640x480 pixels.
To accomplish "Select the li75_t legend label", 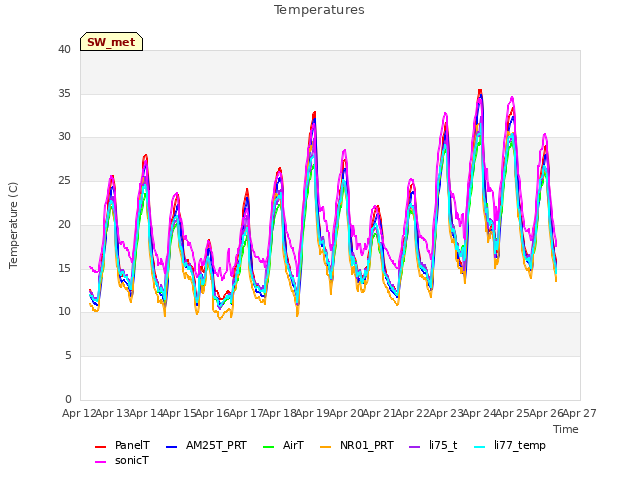I will pyautogui.click(x=443, y=445).
